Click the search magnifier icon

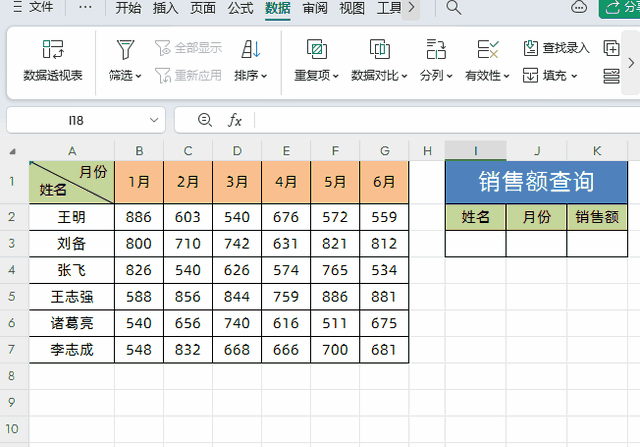point(453,8)
